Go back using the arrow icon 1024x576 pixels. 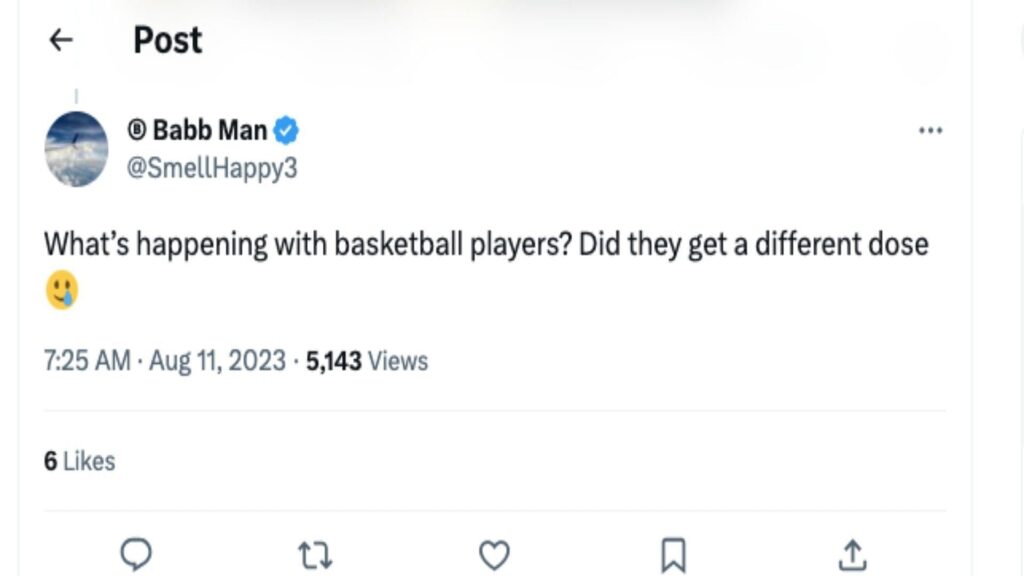coord(60,40)
